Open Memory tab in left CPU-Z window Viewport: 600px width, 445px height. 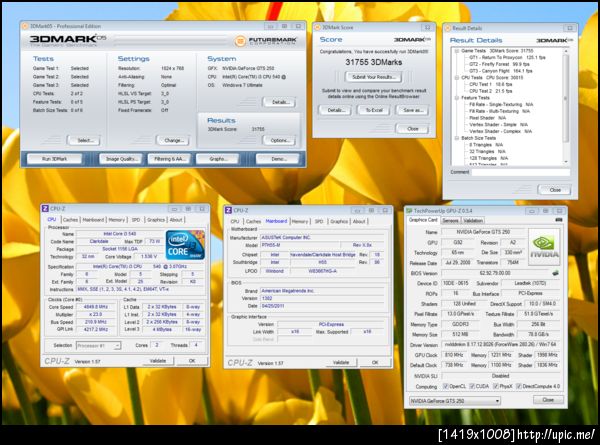pyautogui.click(x=117, y=220)
